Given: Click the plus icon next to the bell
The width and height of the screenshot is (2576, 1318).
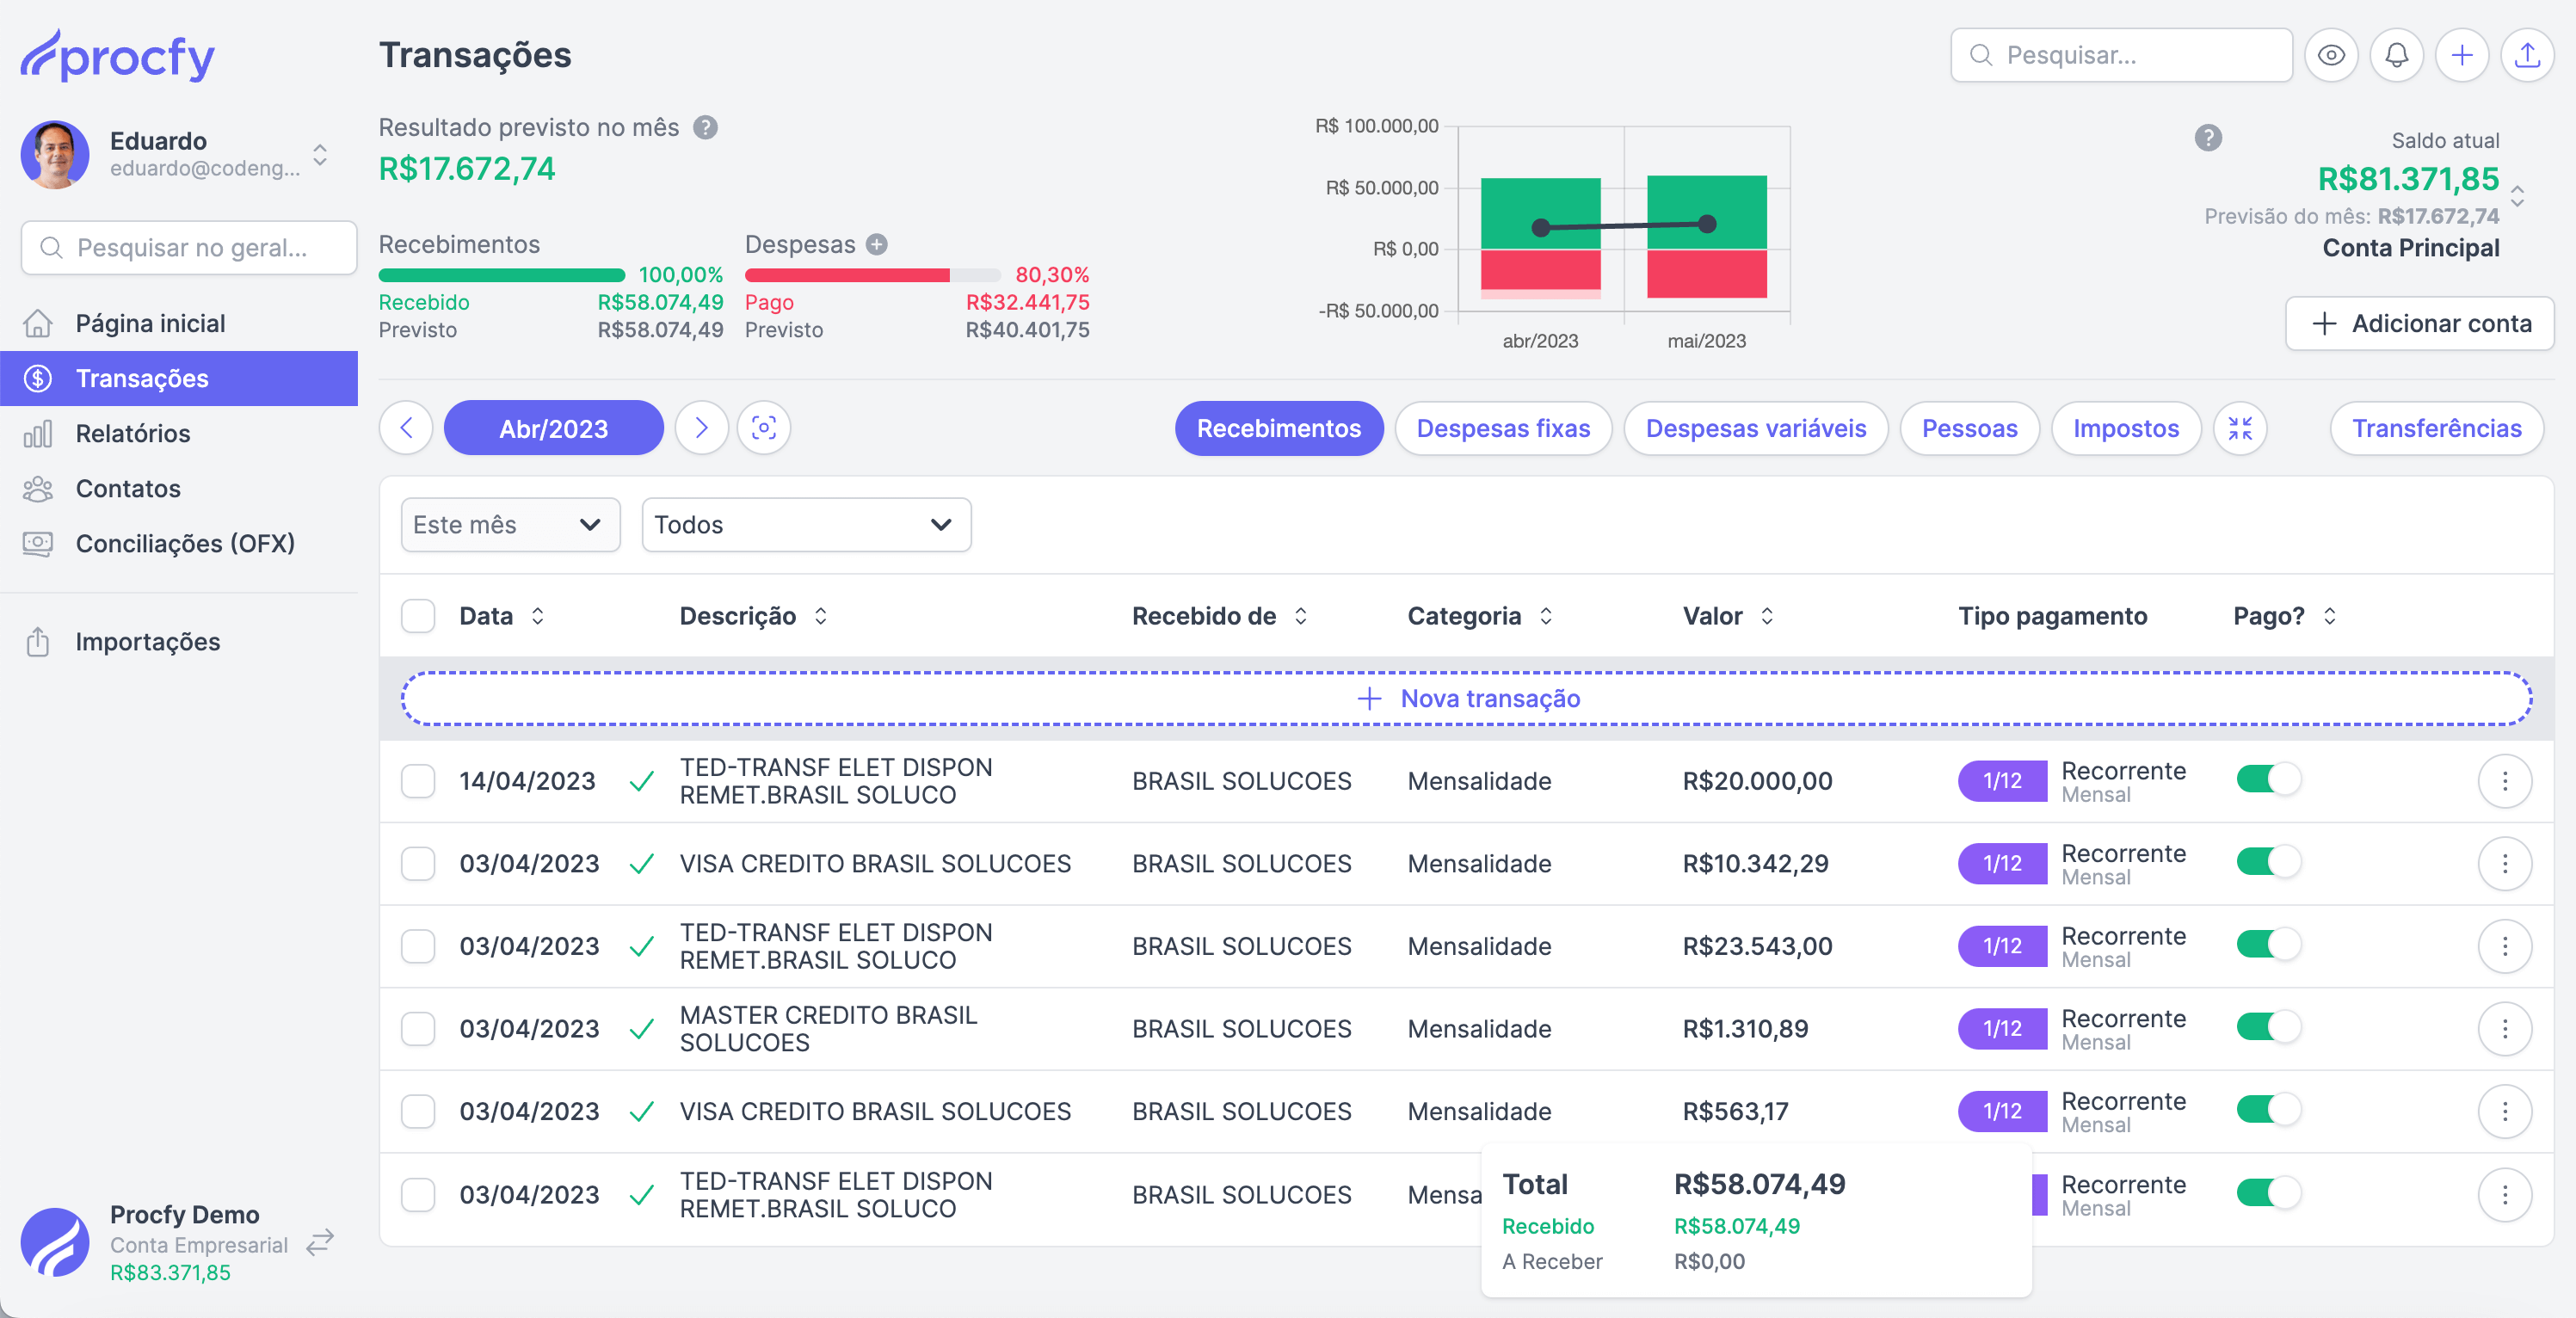Looking at the screenshot, I should tap(2461, 55).
